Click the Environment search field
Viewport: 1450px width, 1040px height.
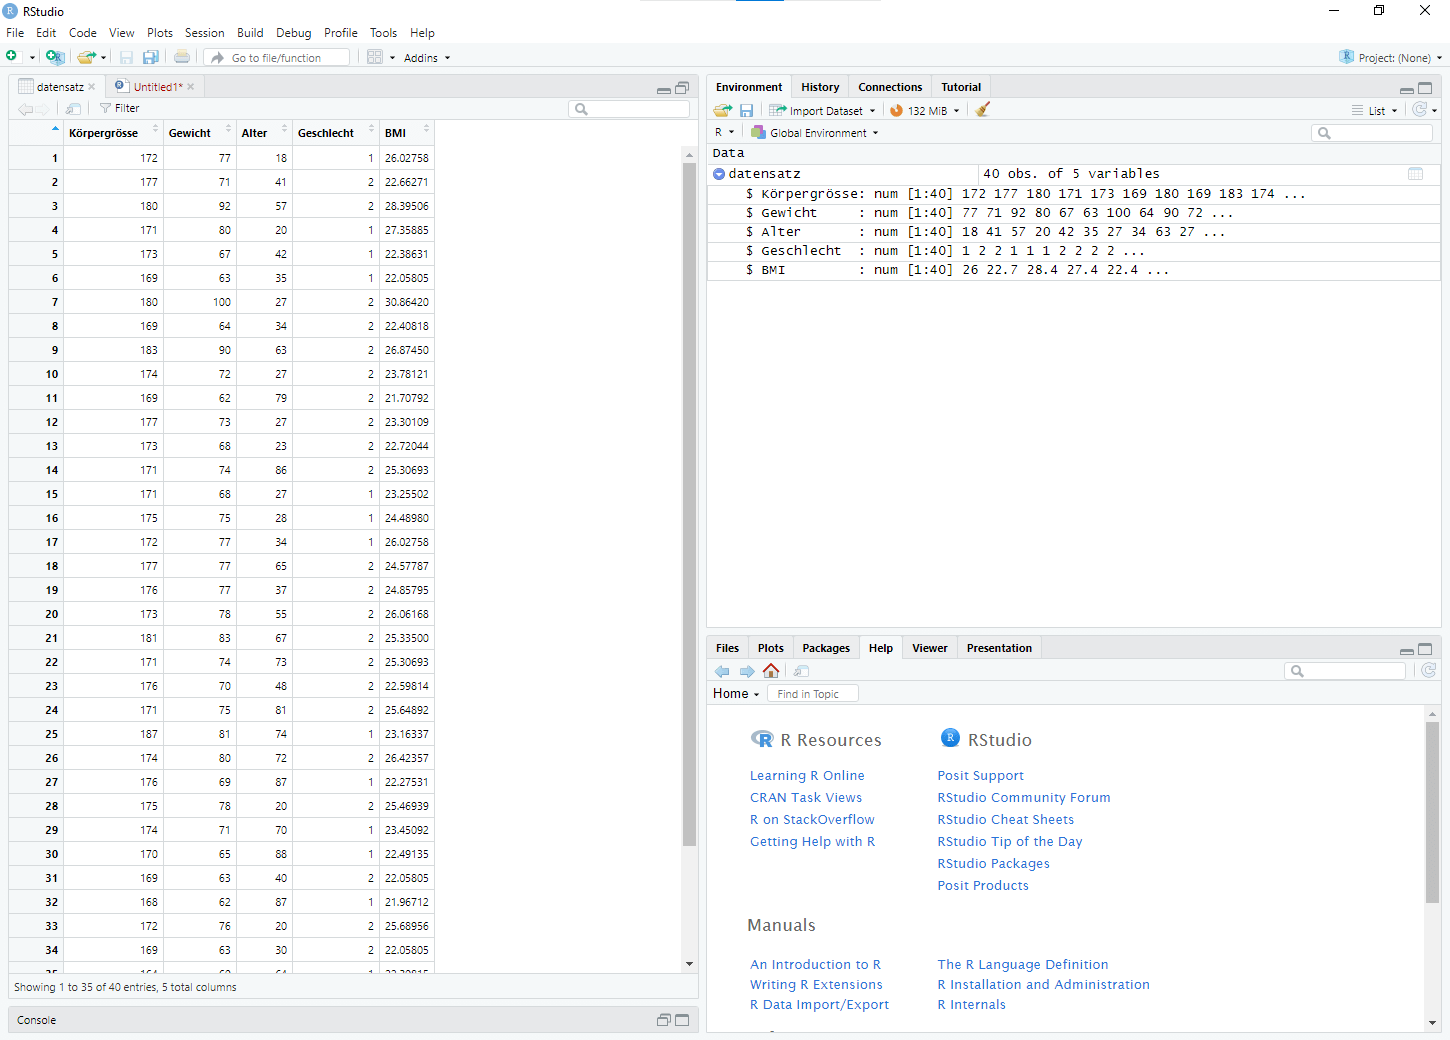click(x=1372, y=133)
